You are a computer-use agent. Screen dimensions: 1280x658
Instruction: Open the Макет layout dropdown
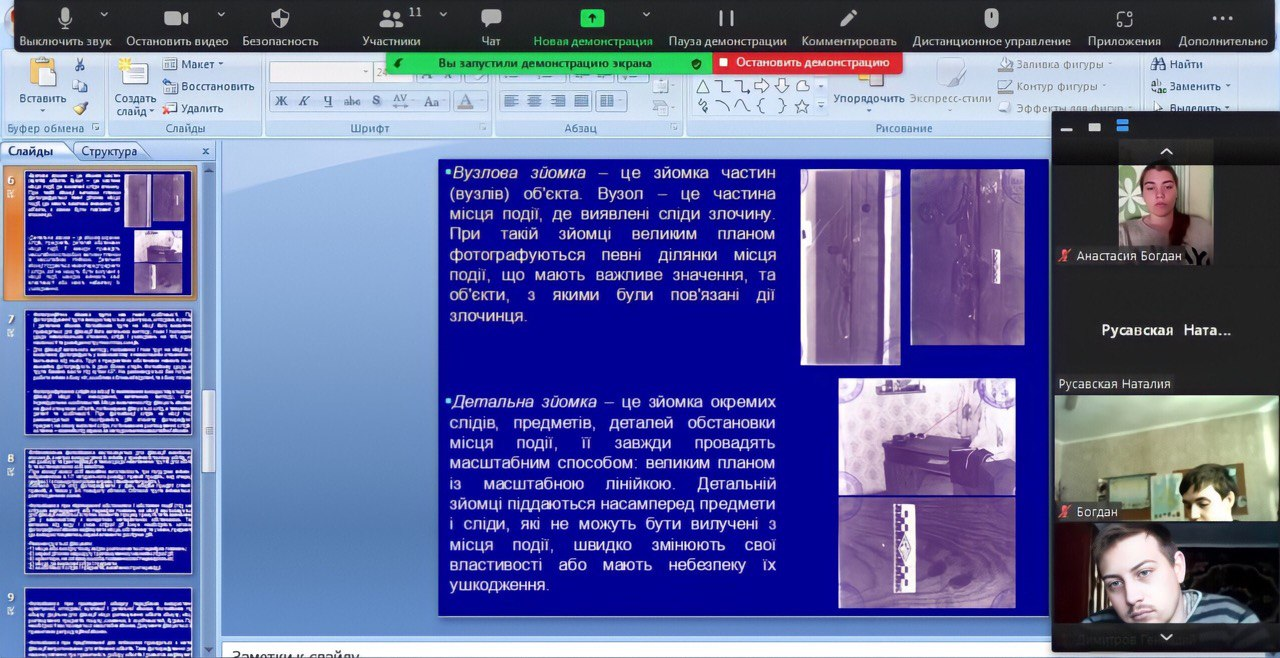tap(196, 64)
